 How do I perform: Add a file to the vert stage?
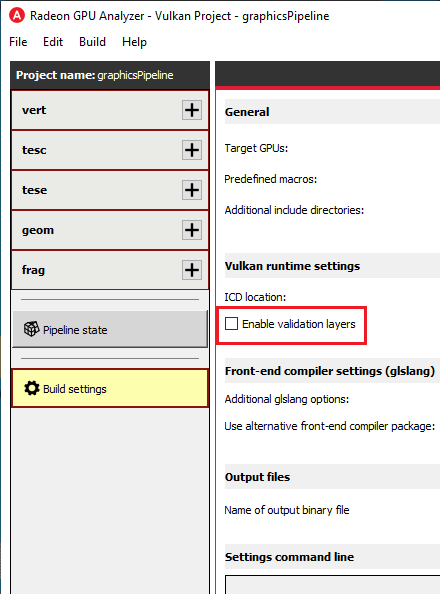tap(192, 110)
